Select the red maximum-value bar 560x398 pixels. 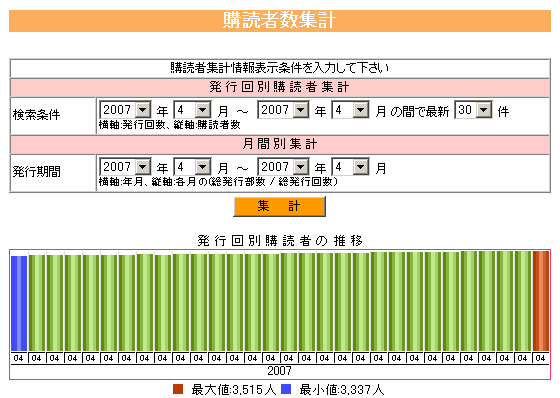click(541, 301)
